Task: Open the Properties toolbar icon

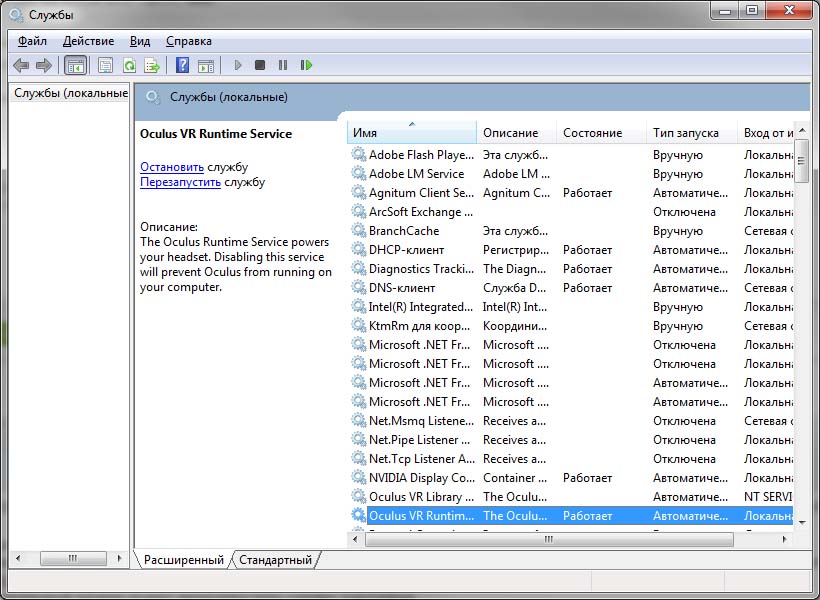Action: click(x=106, y=65)
